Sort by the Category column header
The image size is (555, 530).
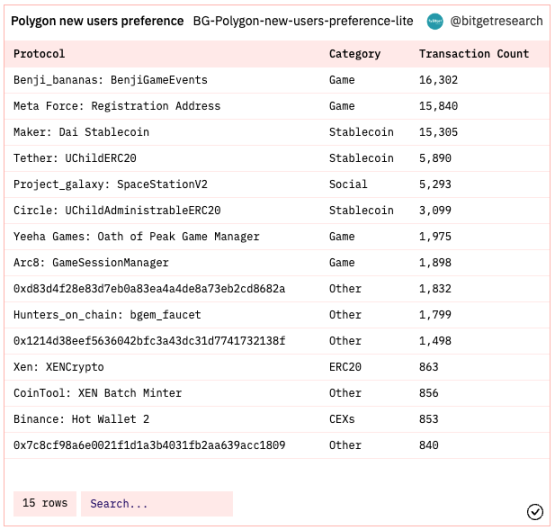point(355,54)
